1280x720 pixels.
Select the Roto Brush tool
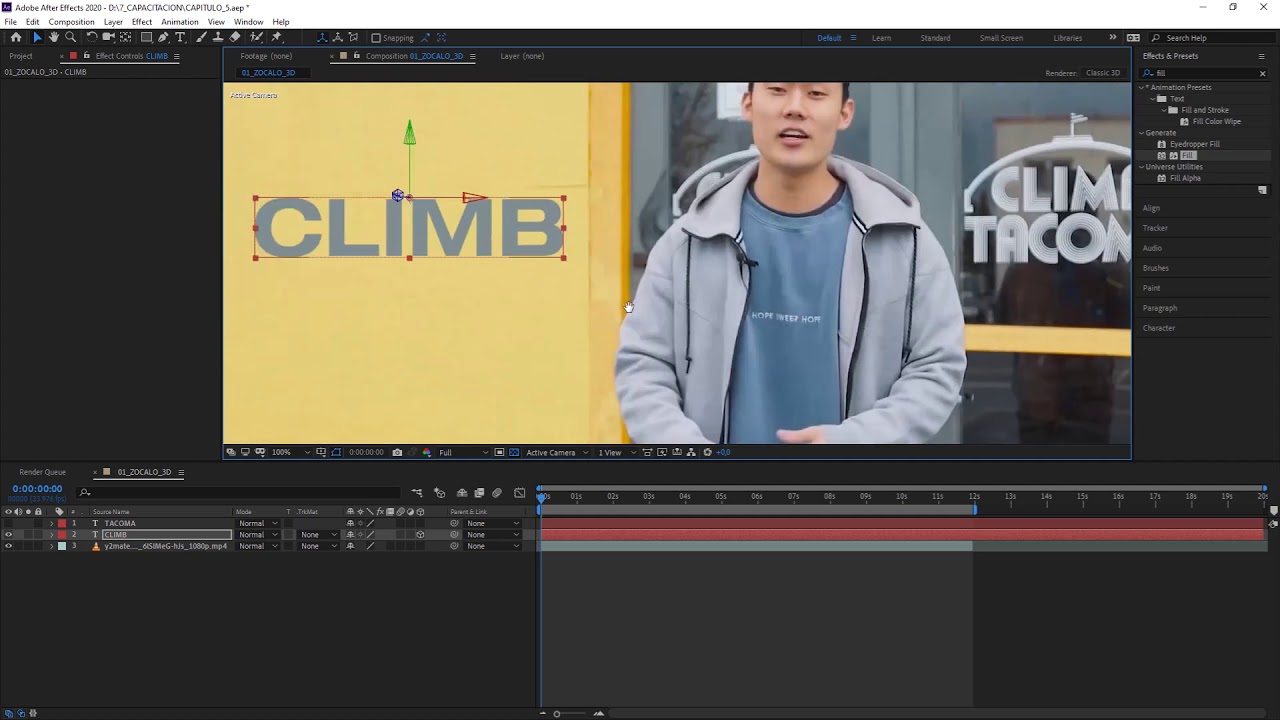click(x=257, y=37)
